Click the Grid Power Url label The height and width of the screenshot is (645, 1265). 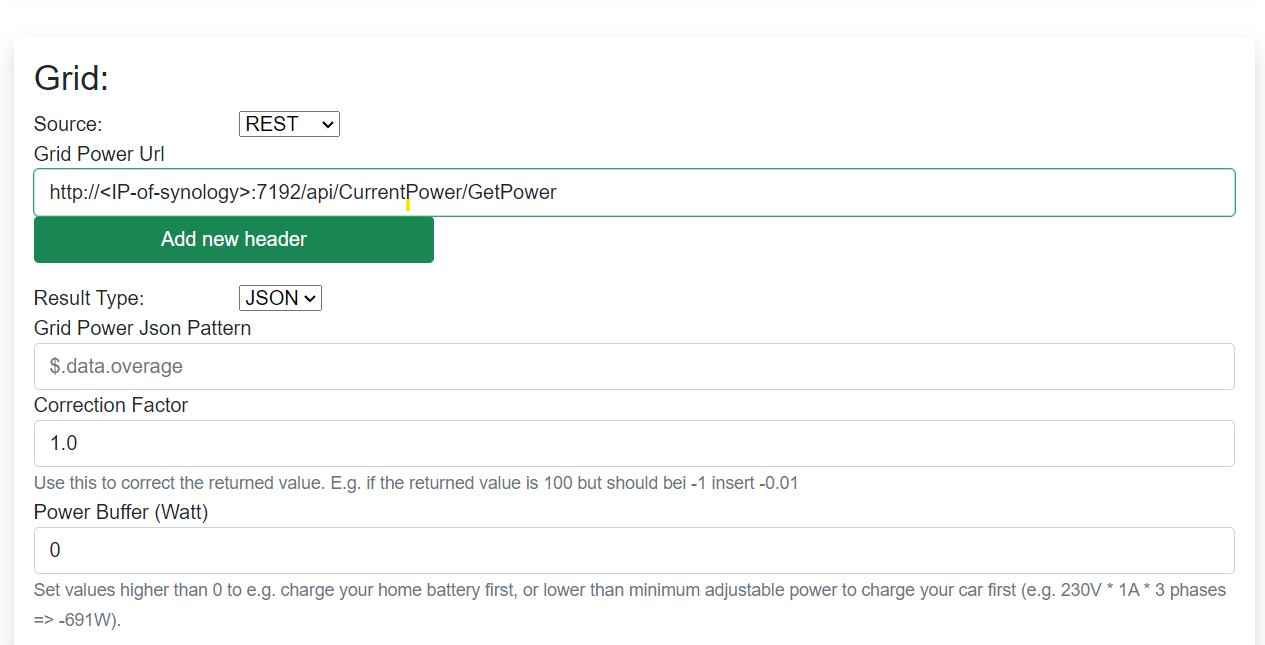pyautogui.click(x=99, y=153)
